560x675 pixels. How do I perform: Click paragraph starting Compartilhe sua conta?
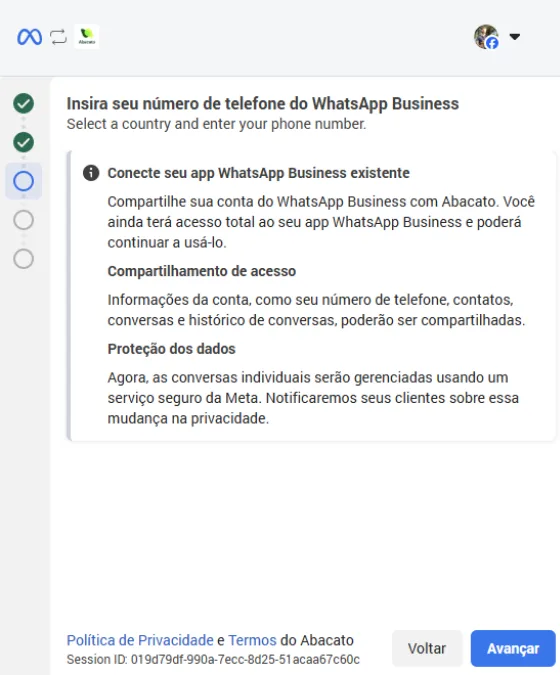point(321,222)
